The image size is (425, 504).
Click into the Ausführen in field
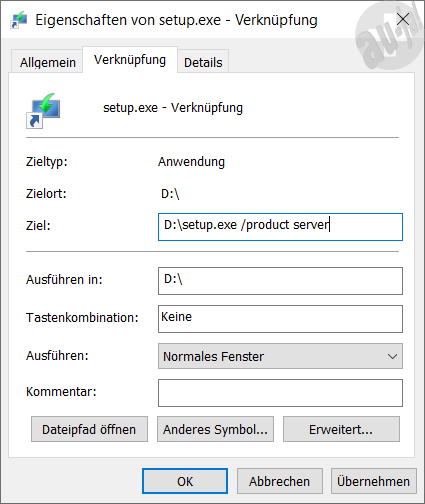tap(280, 281)
